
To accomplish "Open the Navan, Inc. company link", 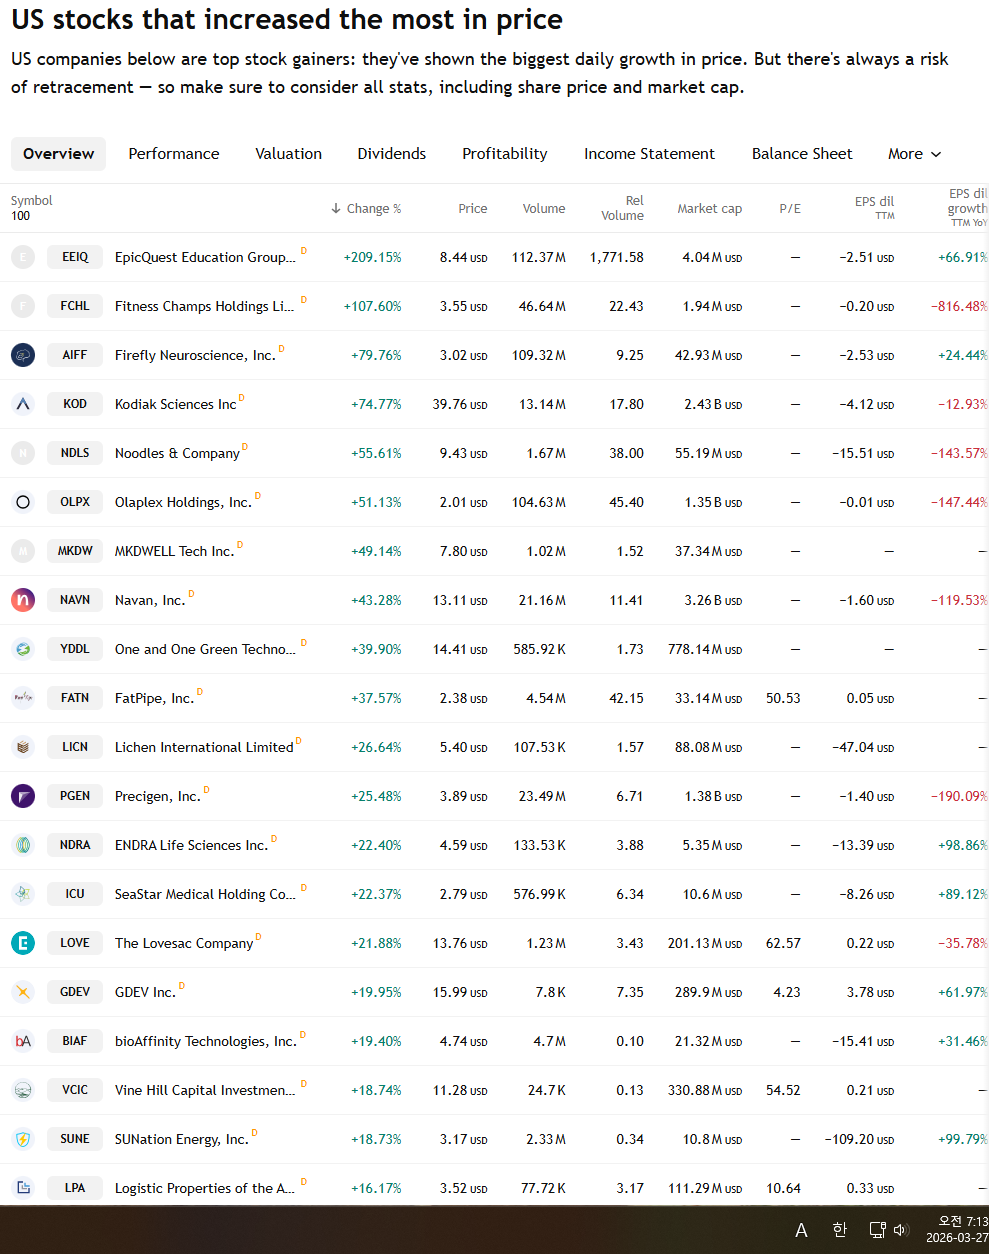I will tap(150, 600).
